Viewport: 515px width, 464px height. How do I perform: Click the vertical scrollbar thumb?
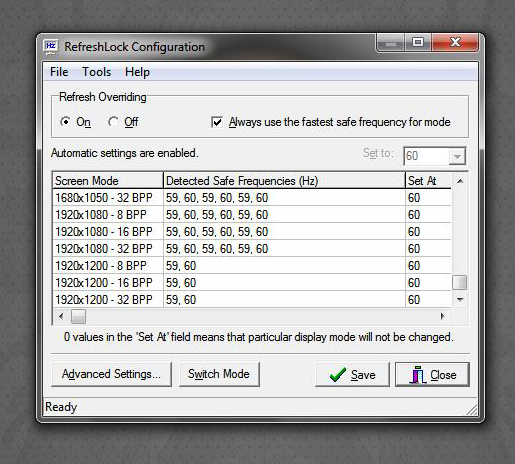460,282
